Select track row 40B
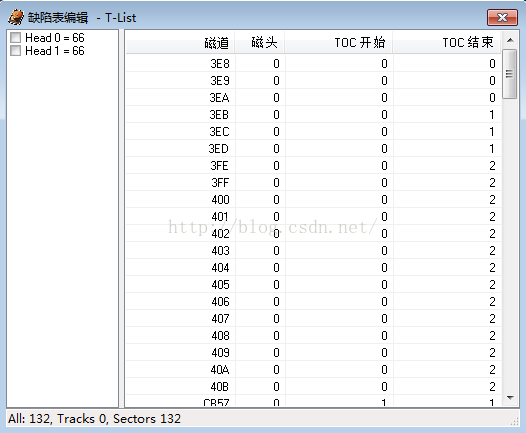526x433 pixels. tap(313, 386)
